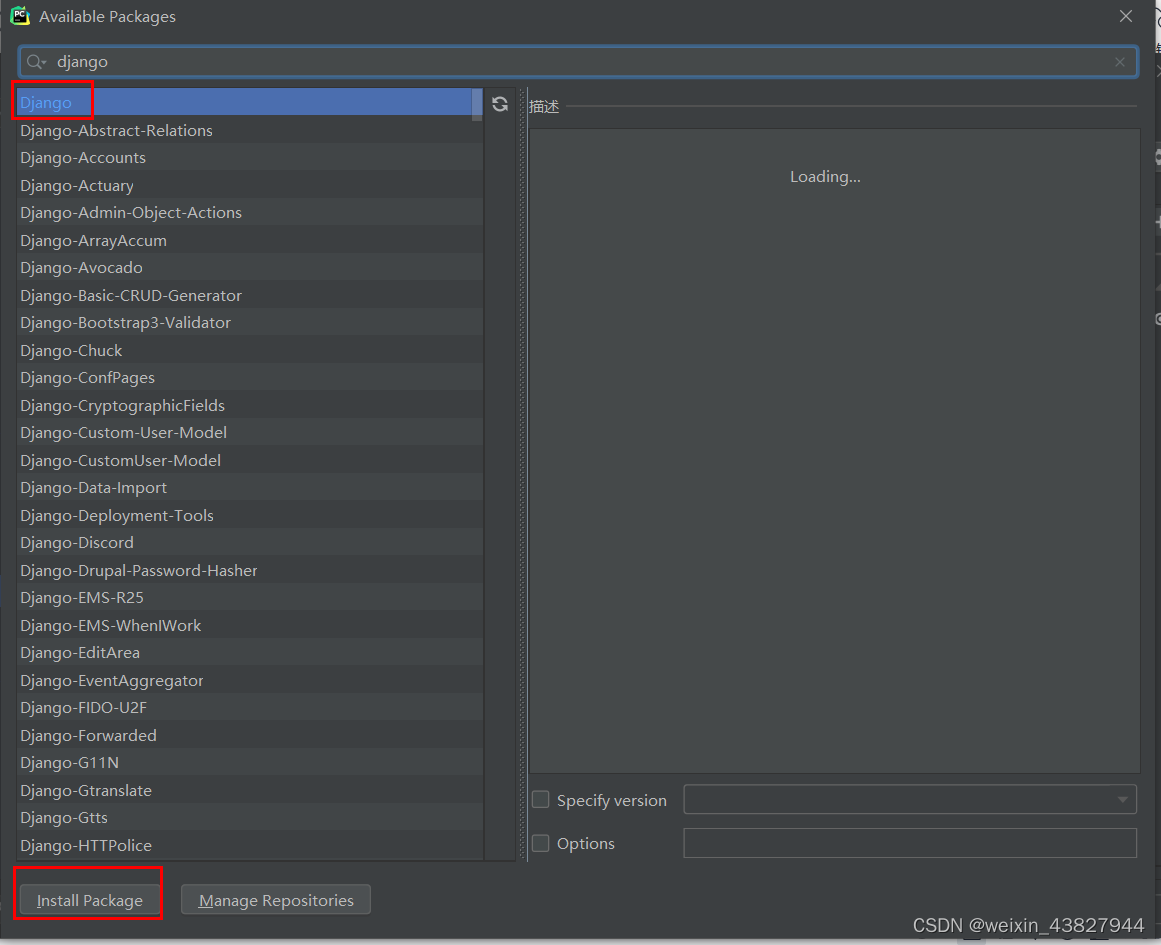The height and width of the screenshot is (945, 1161).
Task: Select Django-Avocado package
Action: pos(250,267)
